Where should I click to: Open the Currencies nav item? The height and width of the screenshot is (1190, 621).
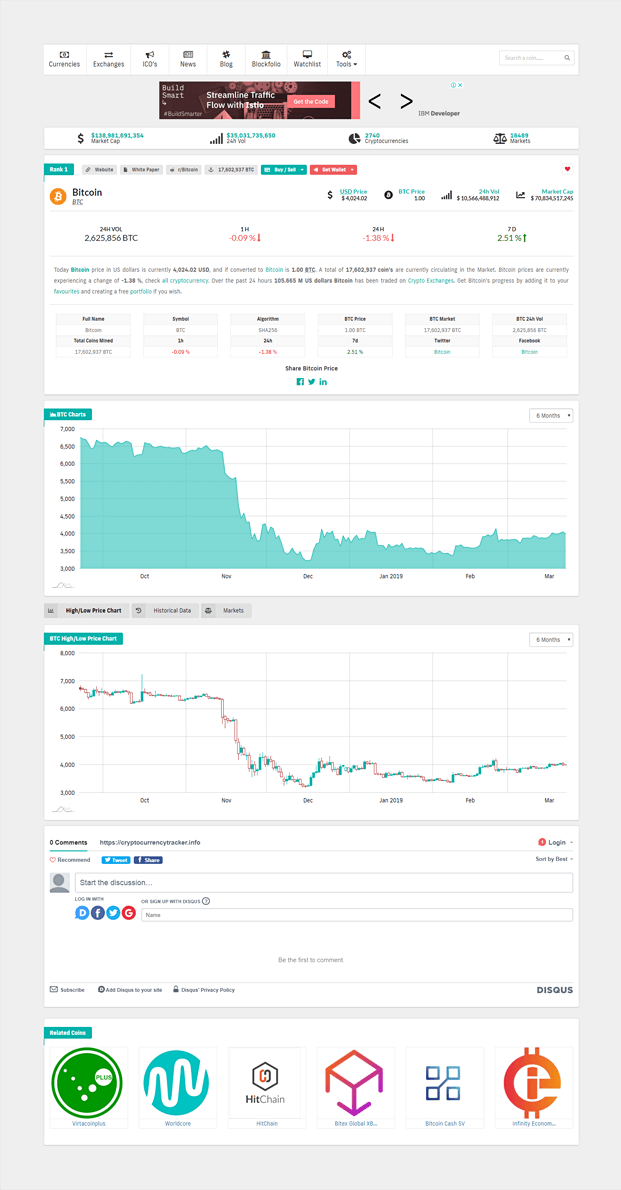(x=65, y=59)
